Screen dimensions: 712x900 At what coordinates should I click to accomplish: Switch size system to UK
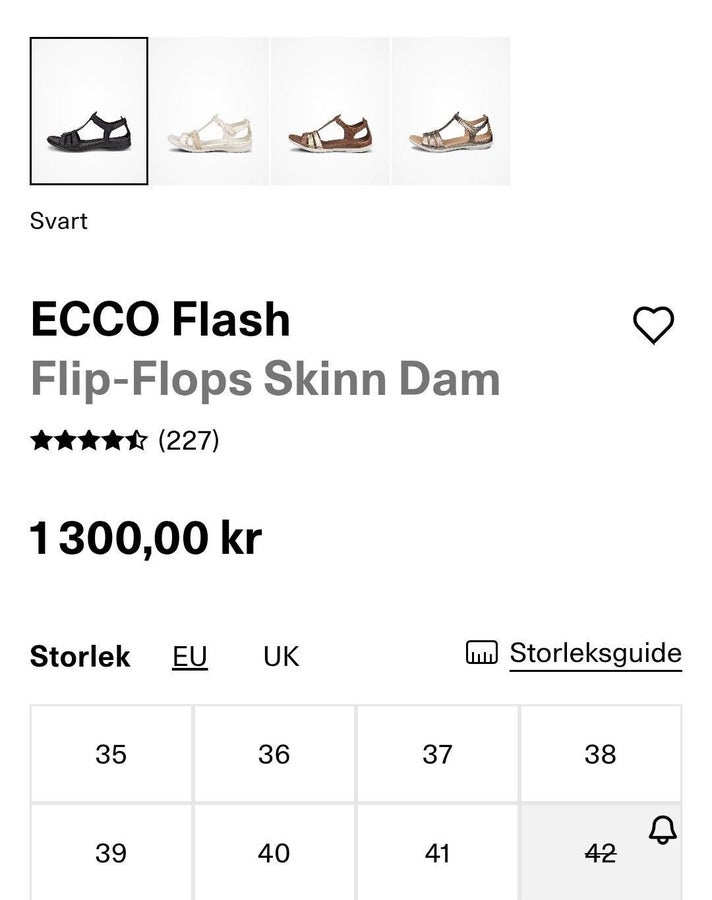tap(281, 657)
